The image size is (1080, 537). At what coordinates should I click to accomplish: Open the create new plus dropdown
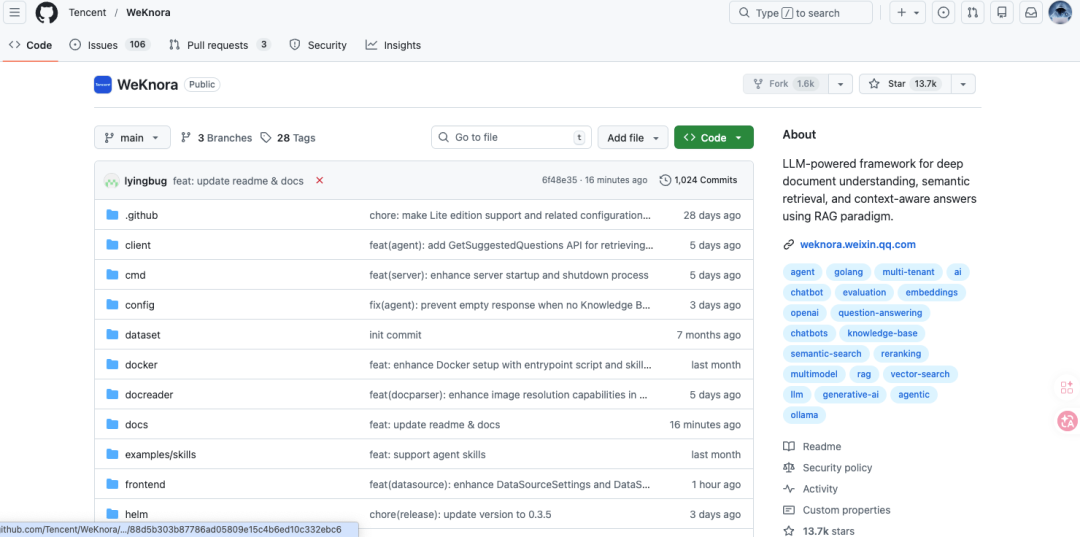pyautogui.click(x=908, y=12)
